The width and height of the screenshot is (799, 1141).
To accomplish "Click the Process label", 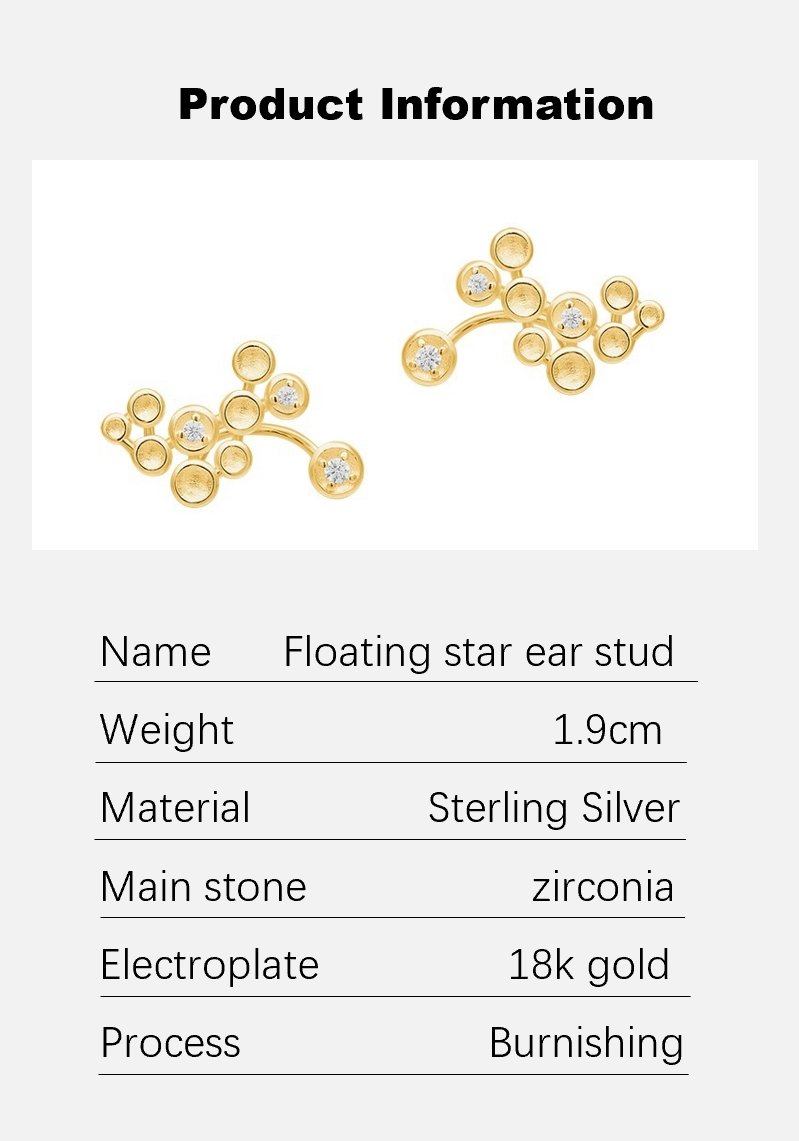I will [170, 1043].
